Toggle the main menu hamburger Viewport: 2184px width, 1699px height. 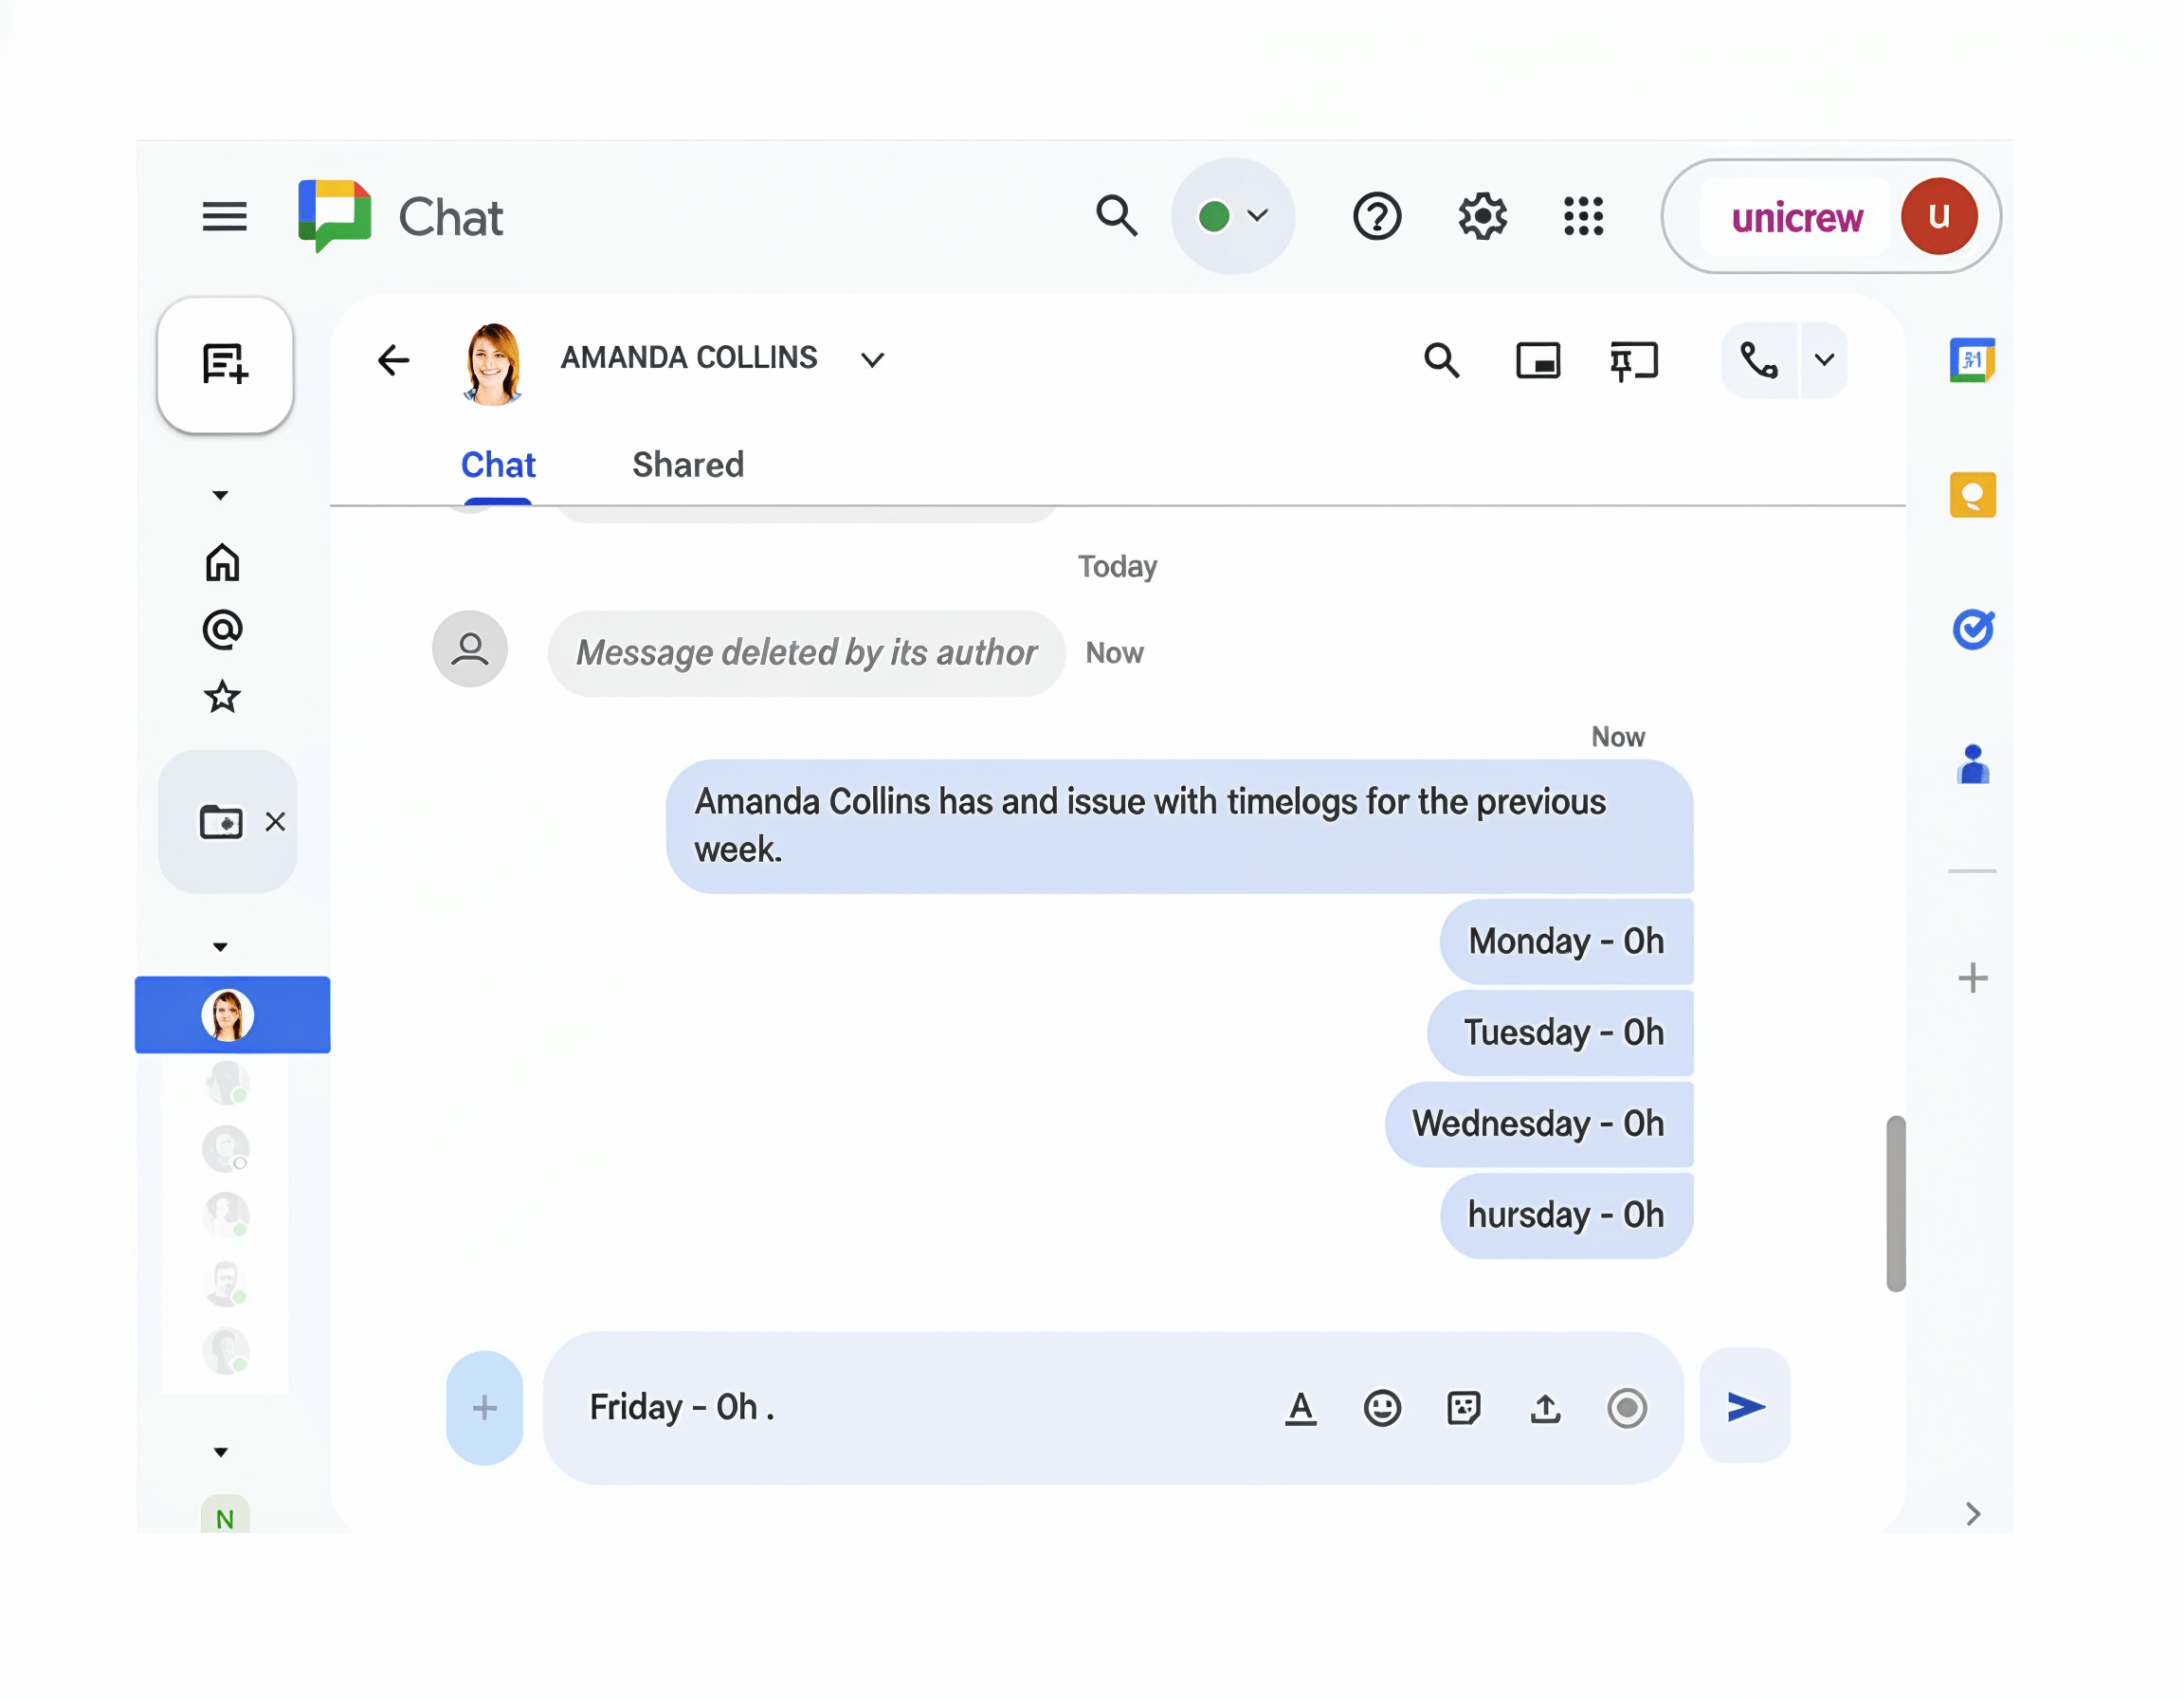click(224, 217)
